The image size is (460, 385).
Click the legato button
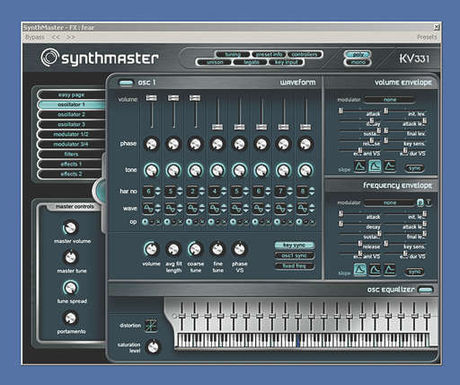251,62
